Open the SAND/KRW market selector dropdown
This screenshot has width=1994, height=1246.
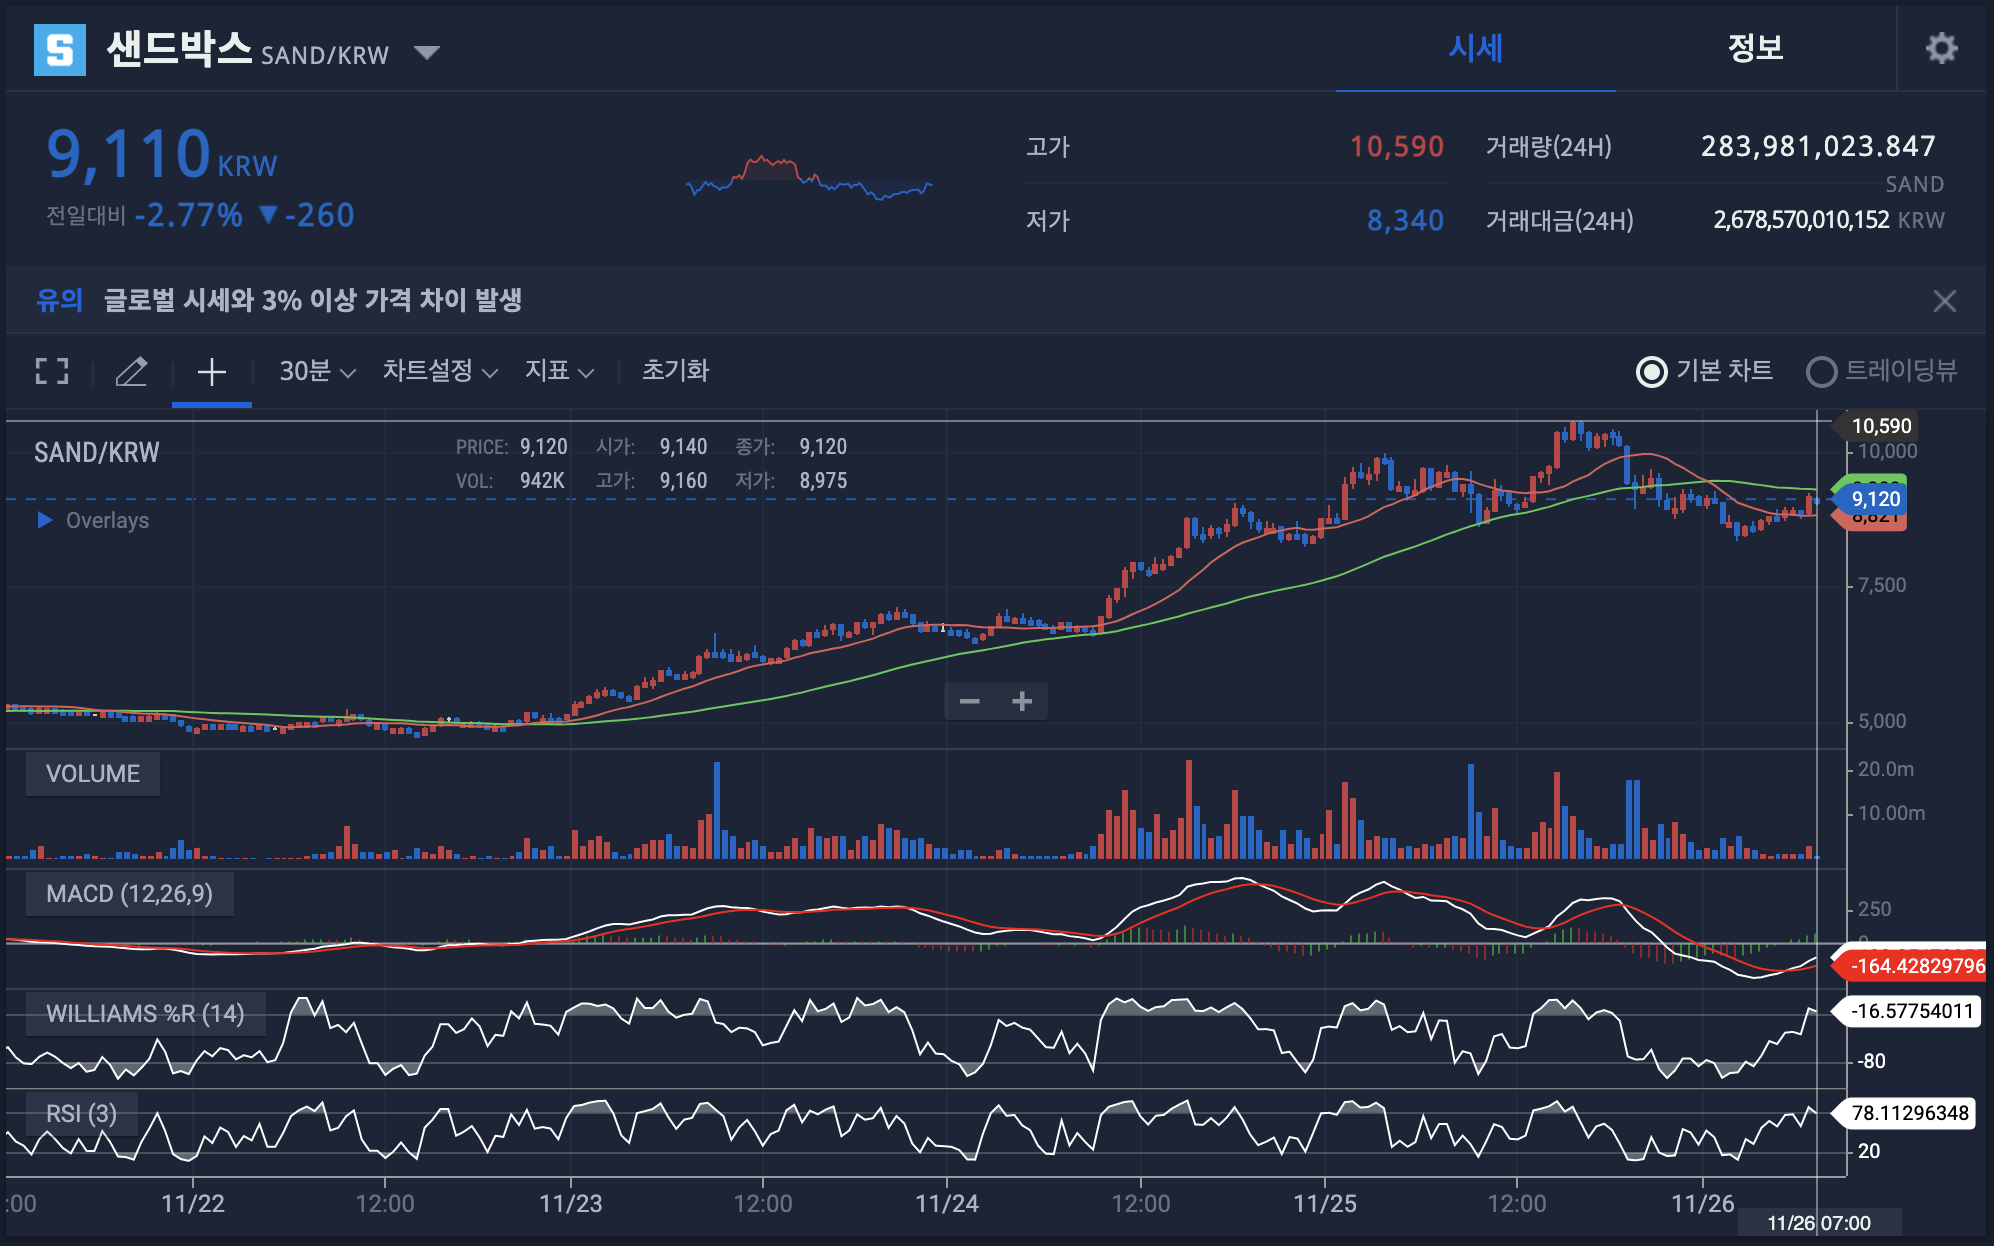click(x=427, y=52)
